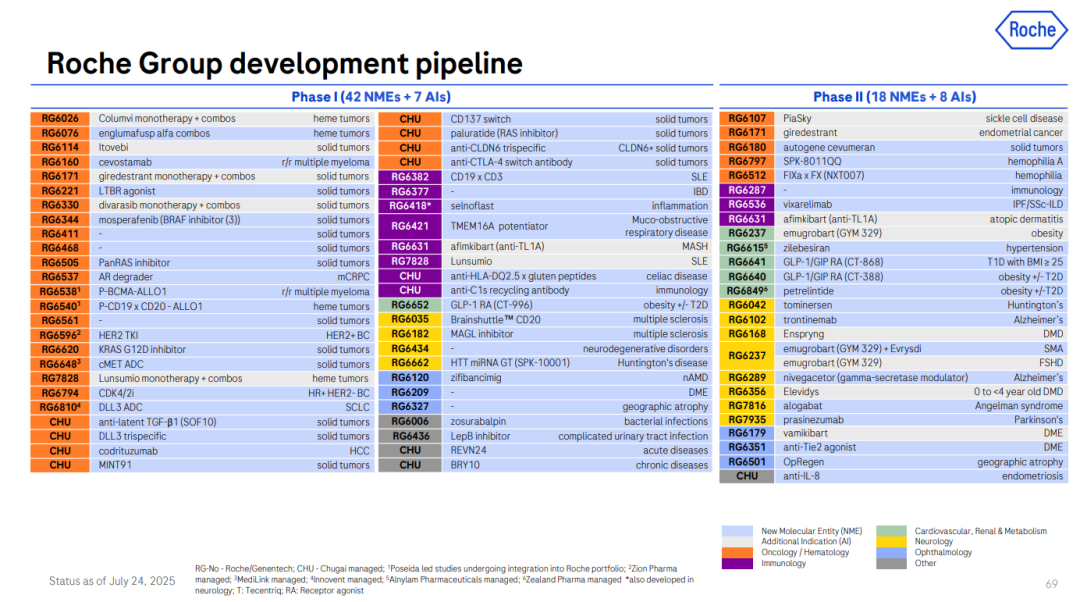
Task: Click anti-CLDN6 trispecific entry
Action: click(498, 148)
